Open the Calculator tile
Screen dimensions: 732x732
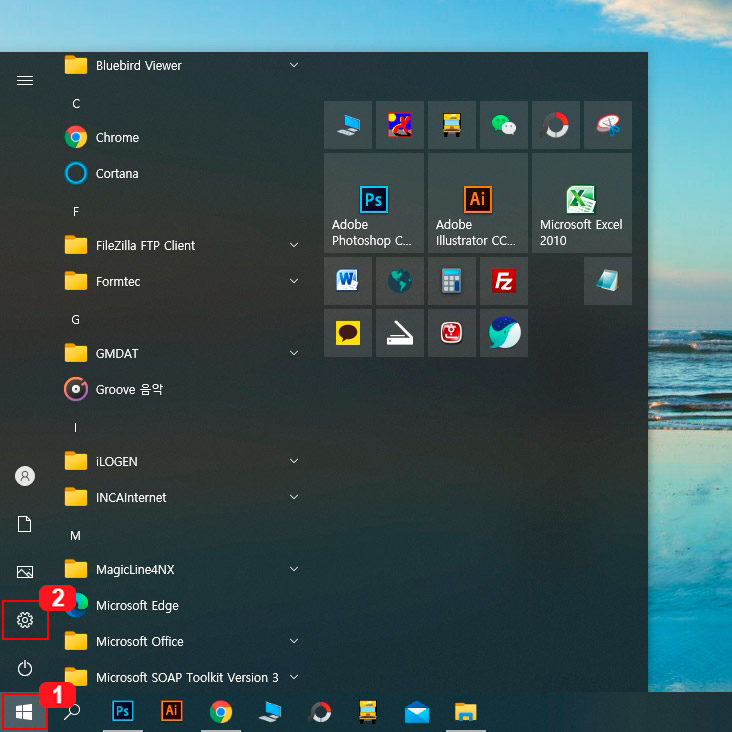click(451, 281)
